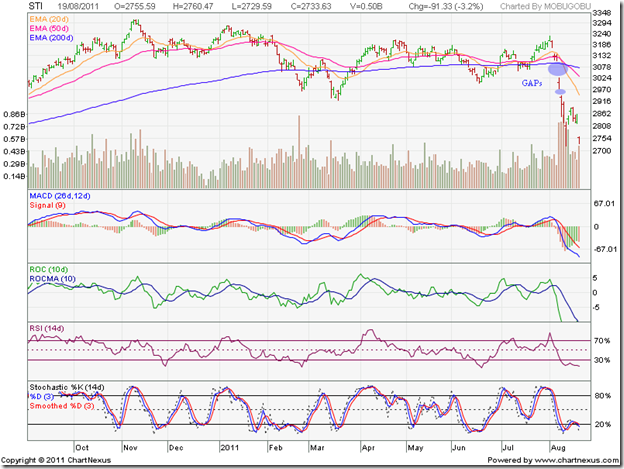
Task: Click the 80% stochastic level label
Action: pos(603,396)
